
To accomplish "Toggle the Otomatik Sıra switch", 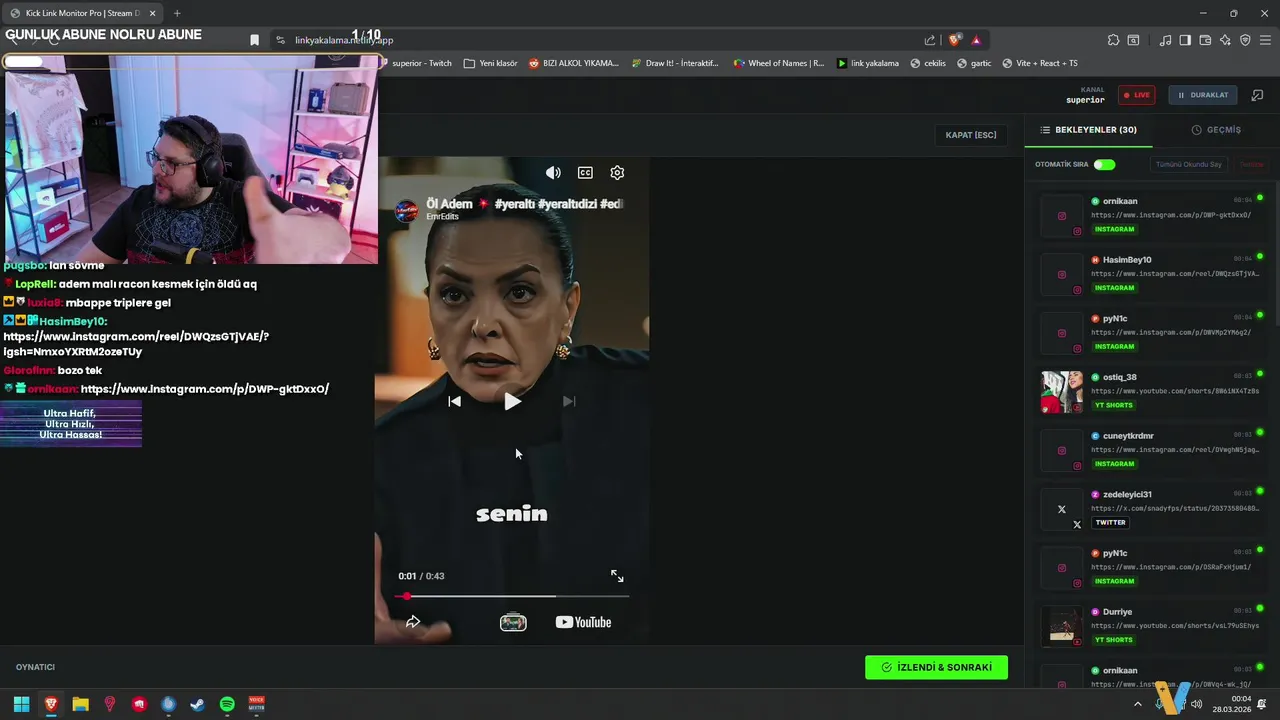I will point(1104,164).
